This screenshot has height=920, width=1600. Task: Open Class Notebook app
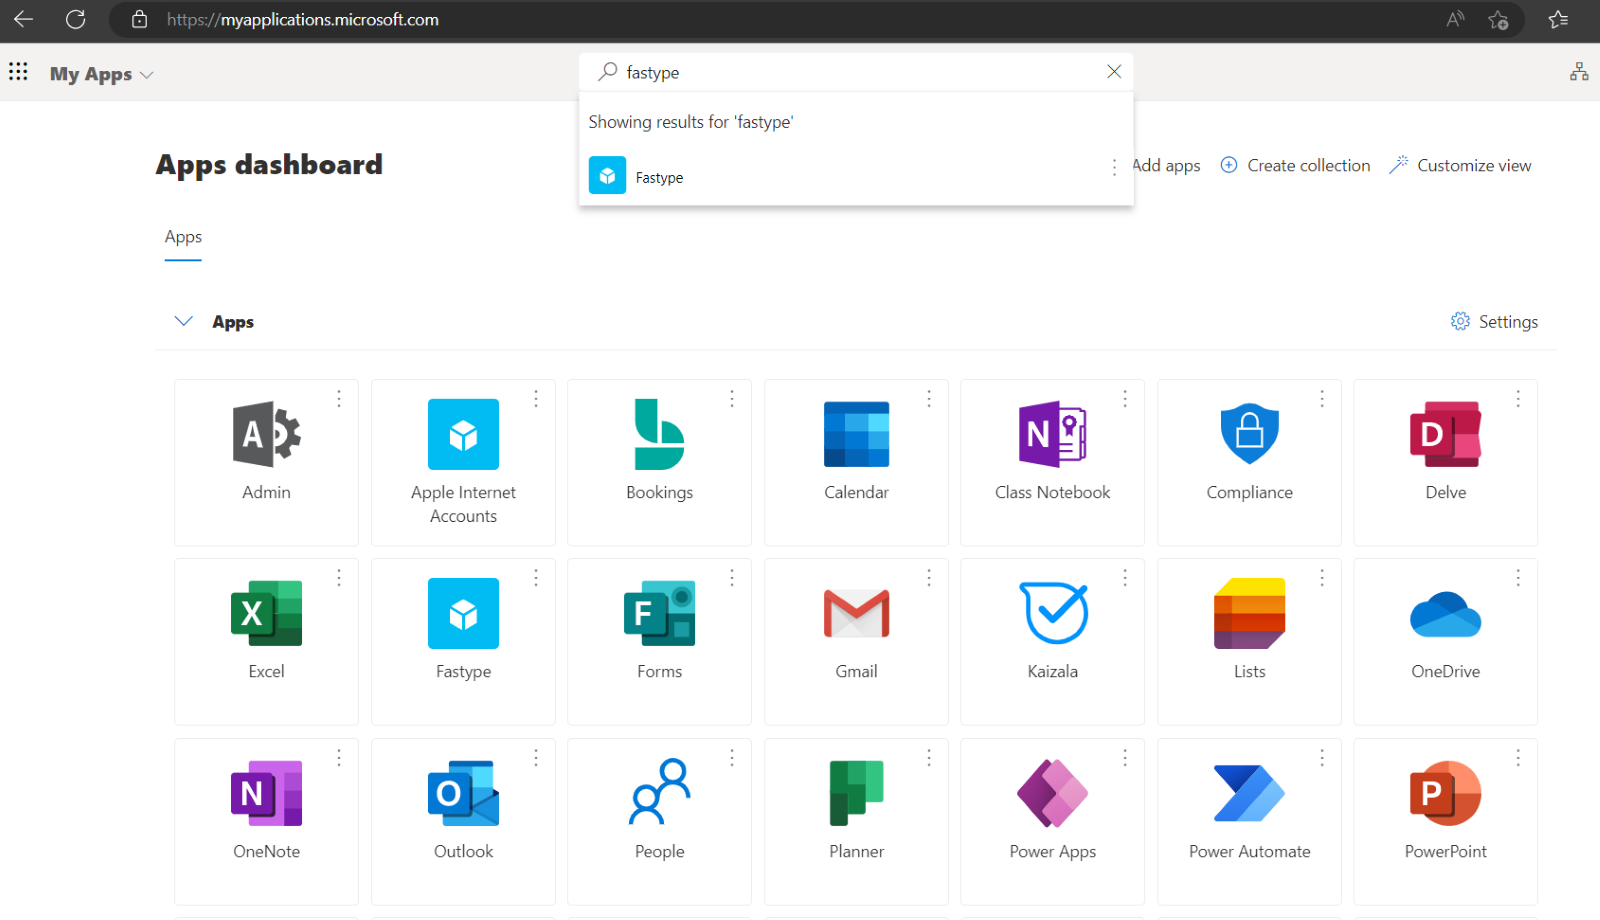1052,462
